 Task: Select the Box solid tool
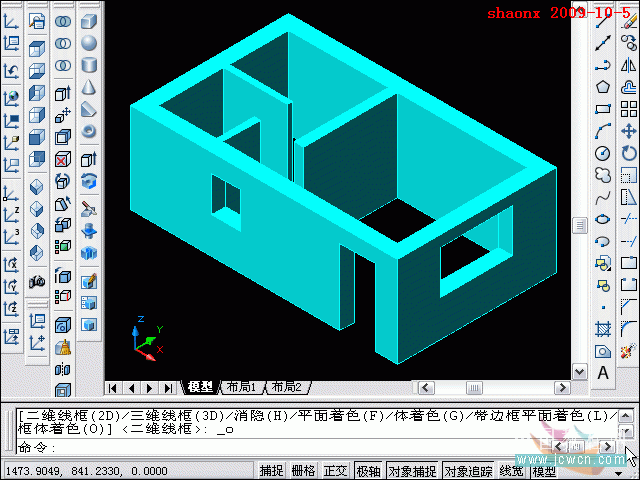click(89, 21)
